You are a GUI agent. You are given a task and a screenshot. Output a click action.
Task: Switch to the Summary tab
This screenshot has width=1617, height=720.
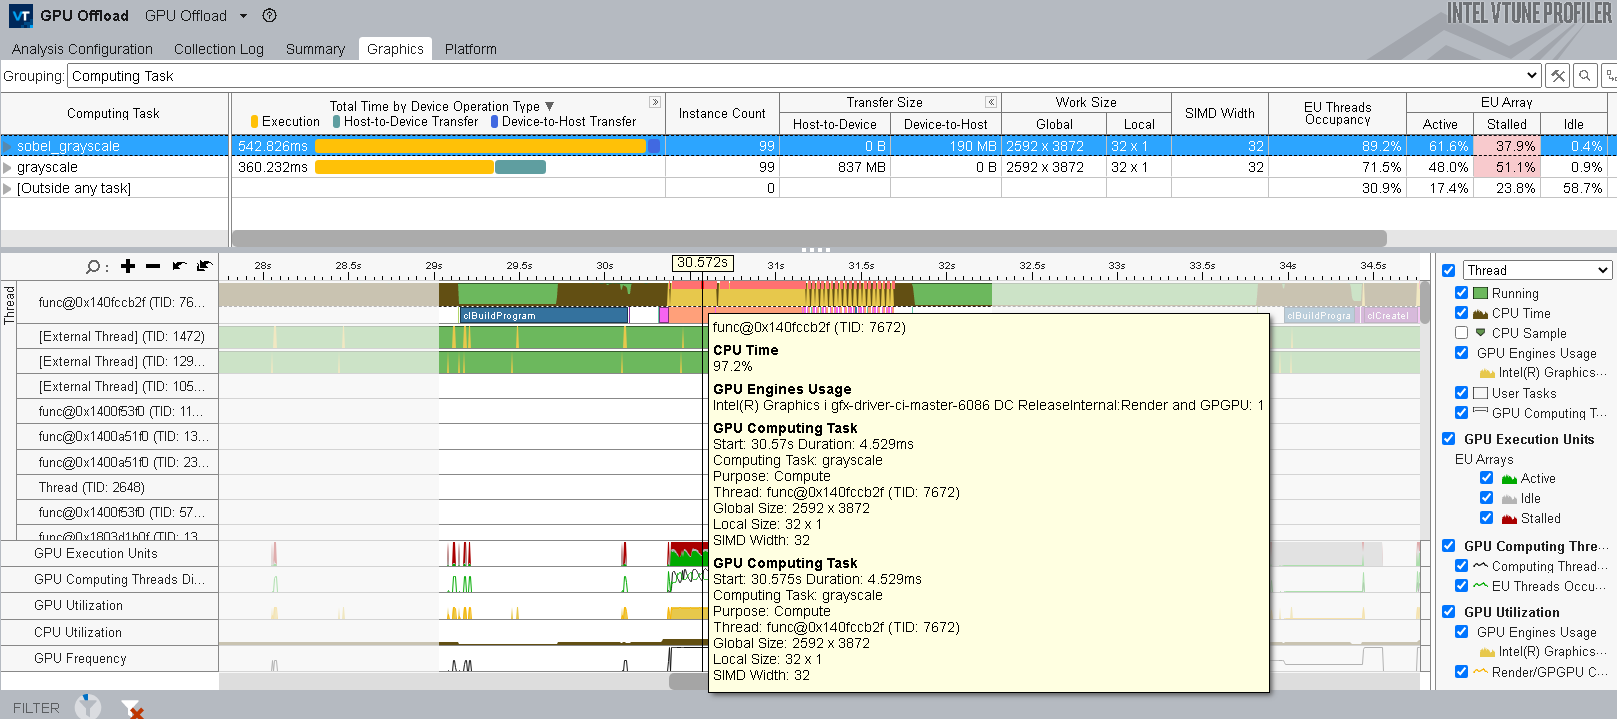tap(315, 49)
